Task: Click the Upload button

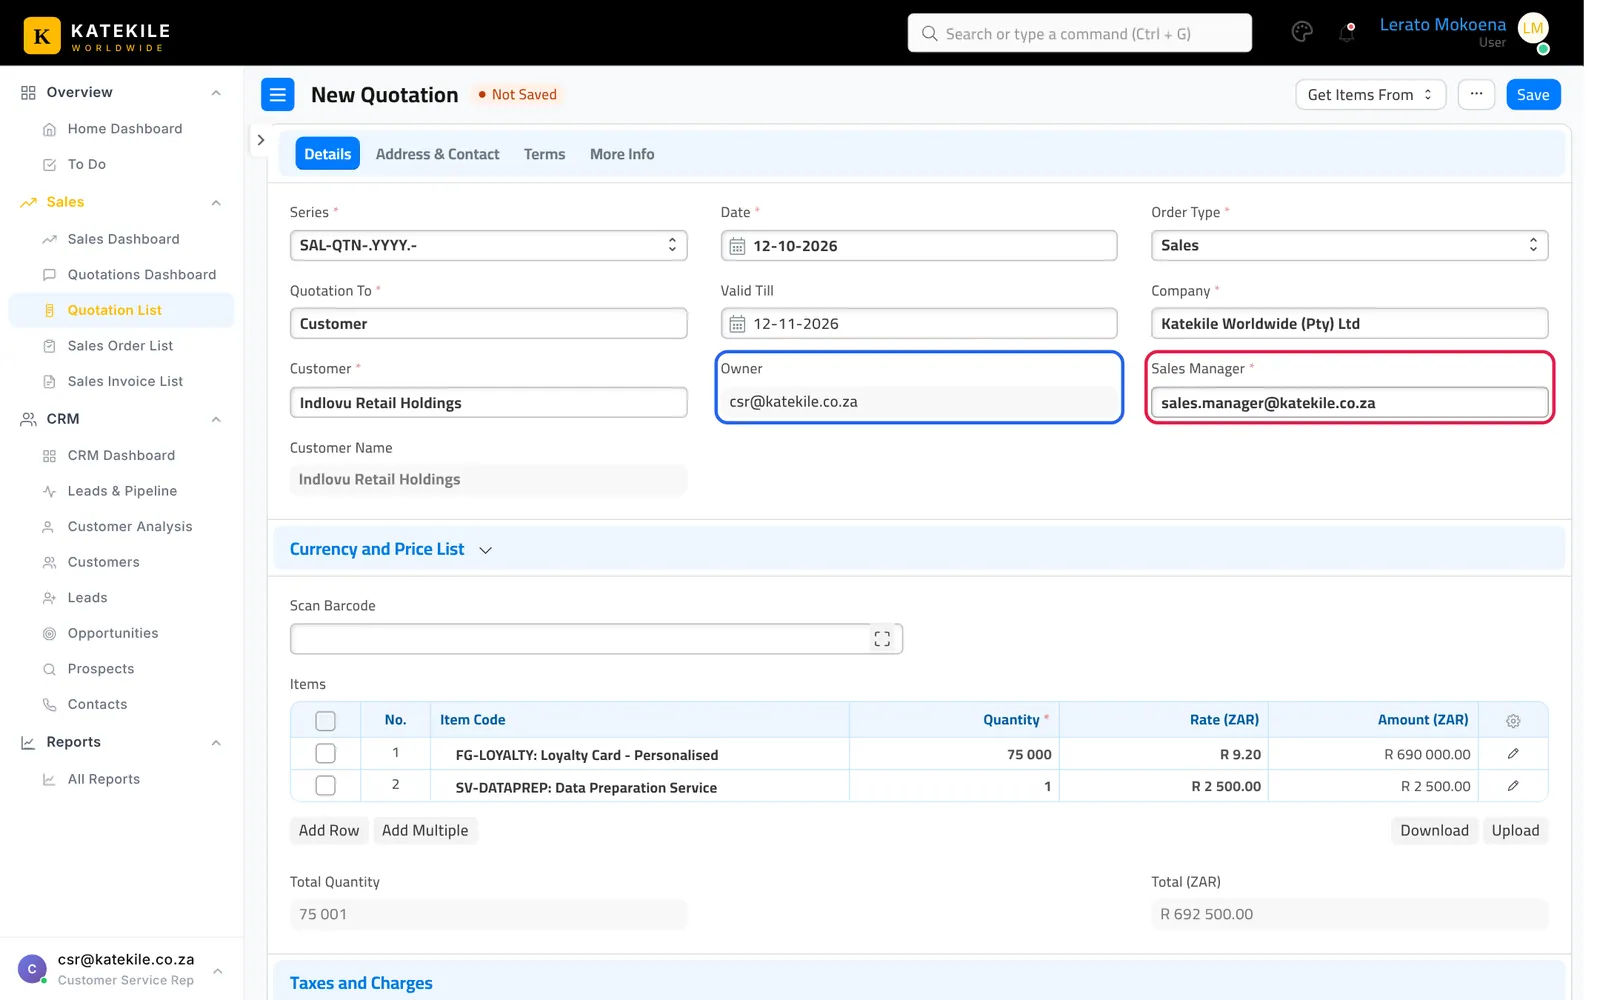Action: [x=1515, y=831]
